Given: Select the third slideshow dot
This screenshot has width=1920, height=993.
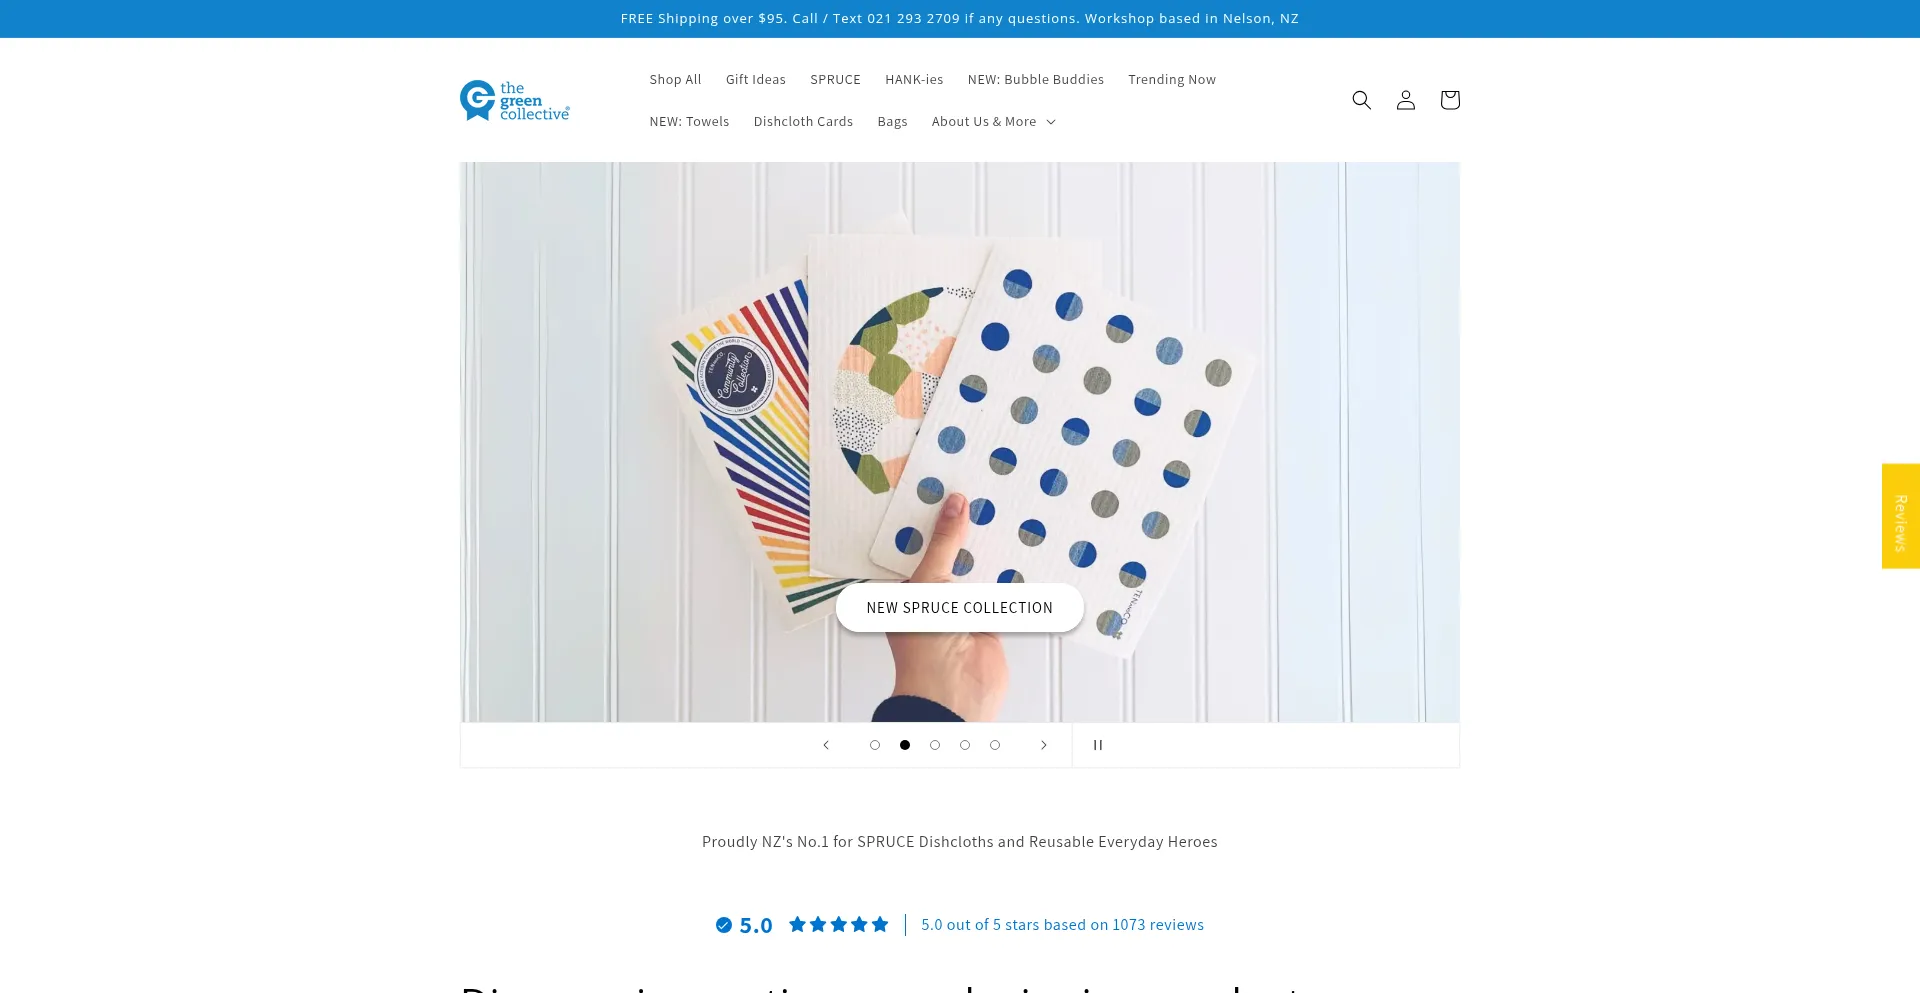Looking at the screenshot, I should click(x=935, y=745).
